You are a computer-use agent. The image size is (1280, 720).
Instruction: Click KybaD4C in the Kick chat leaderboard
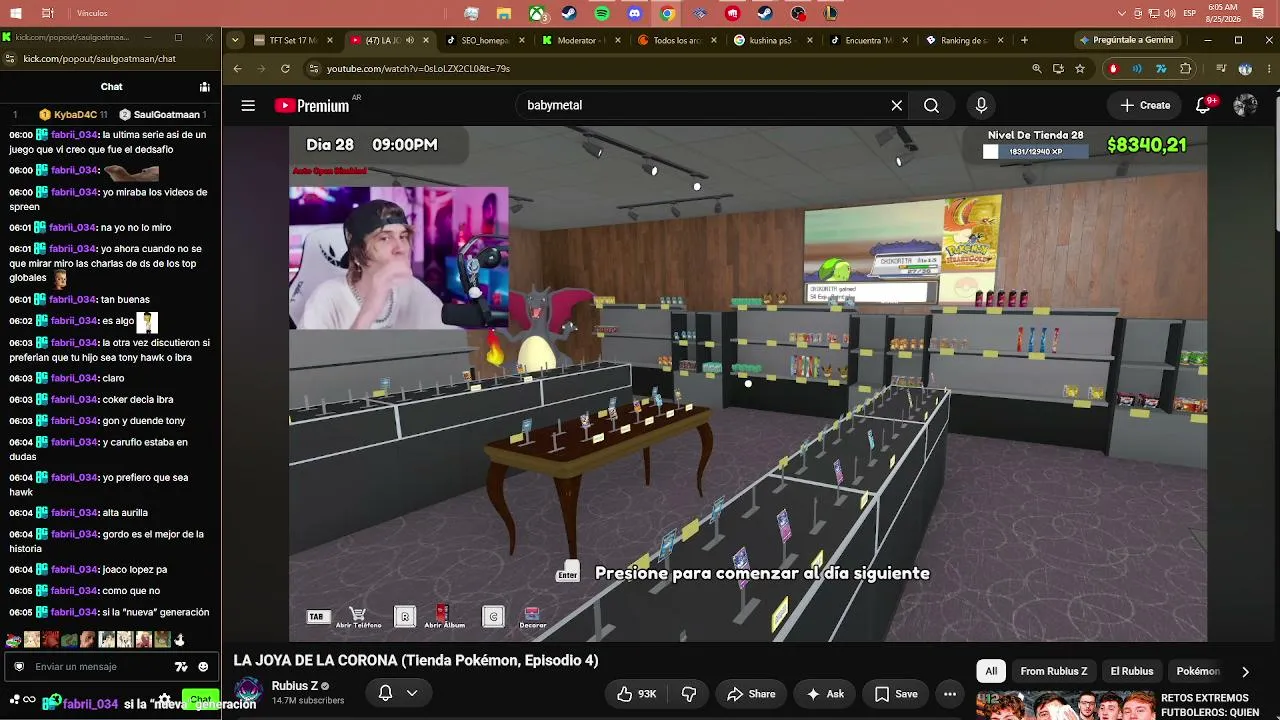tap(74, 115)
